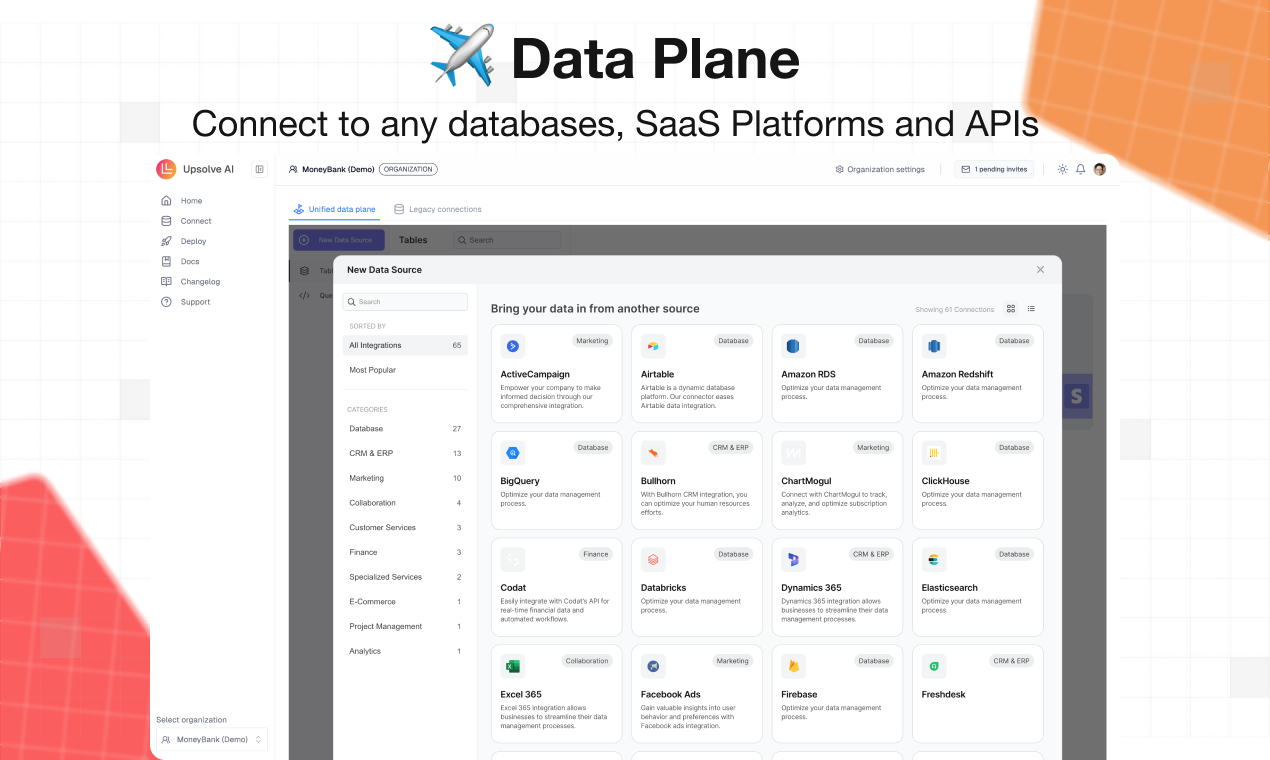Click the Airtable connector icon
Image resolution: width=1270 pixels, height=760 pixels.
tap(653, 346)
